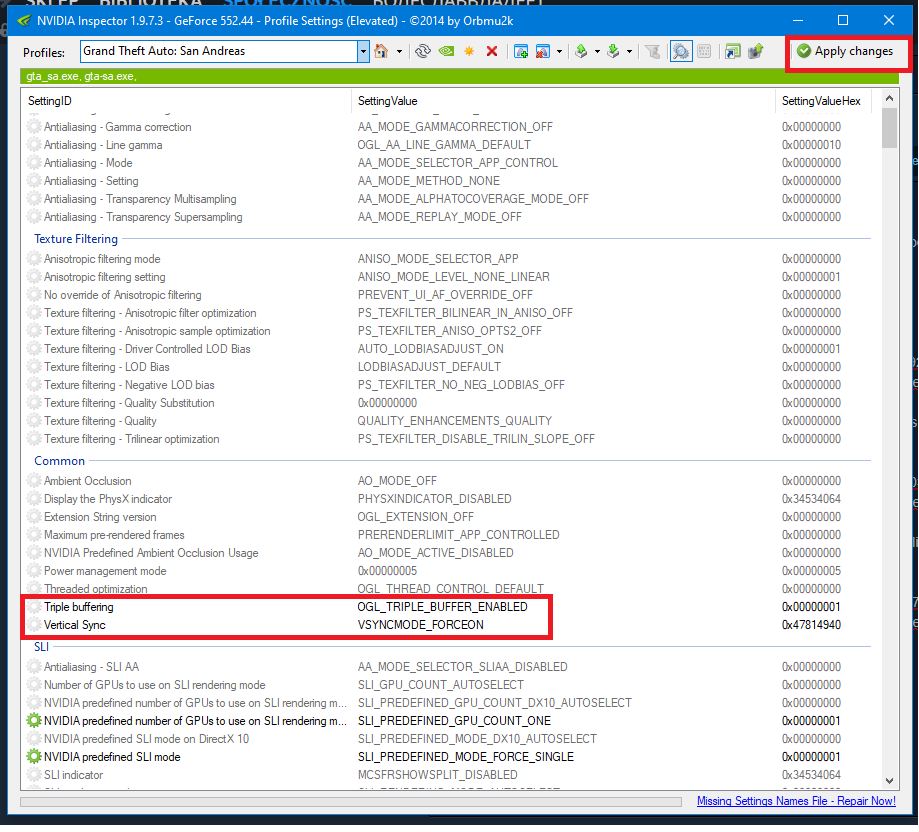Click green gear next to NVIDIA predefined SLI mode
The height and width of the screenshot is (832, 919).
point(34,756)
